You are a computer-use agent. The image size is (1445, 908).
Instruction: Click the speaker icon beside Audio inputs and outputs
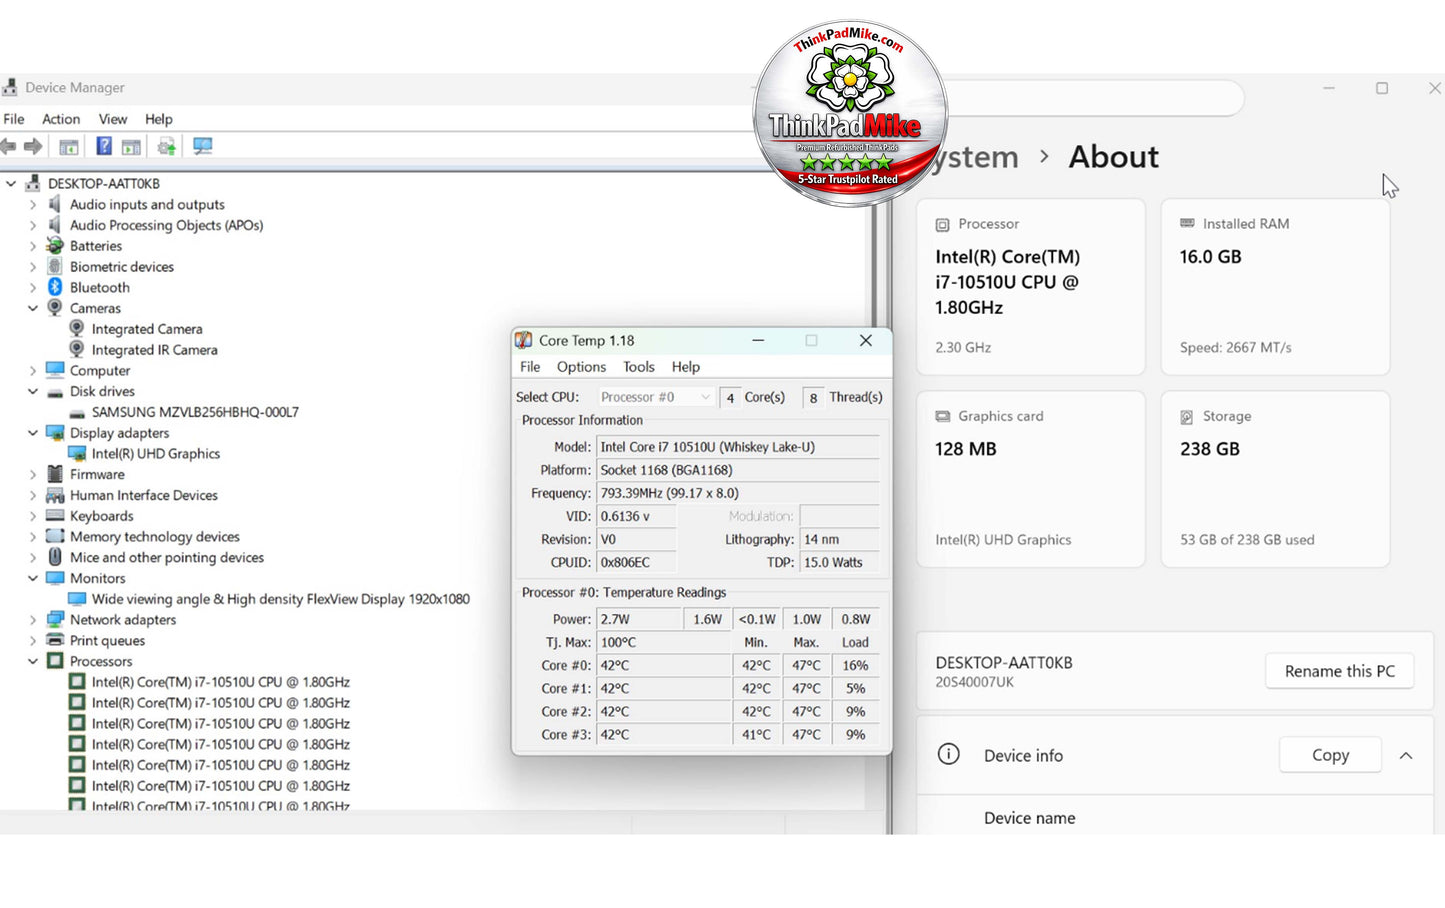[x=55, y=204]
